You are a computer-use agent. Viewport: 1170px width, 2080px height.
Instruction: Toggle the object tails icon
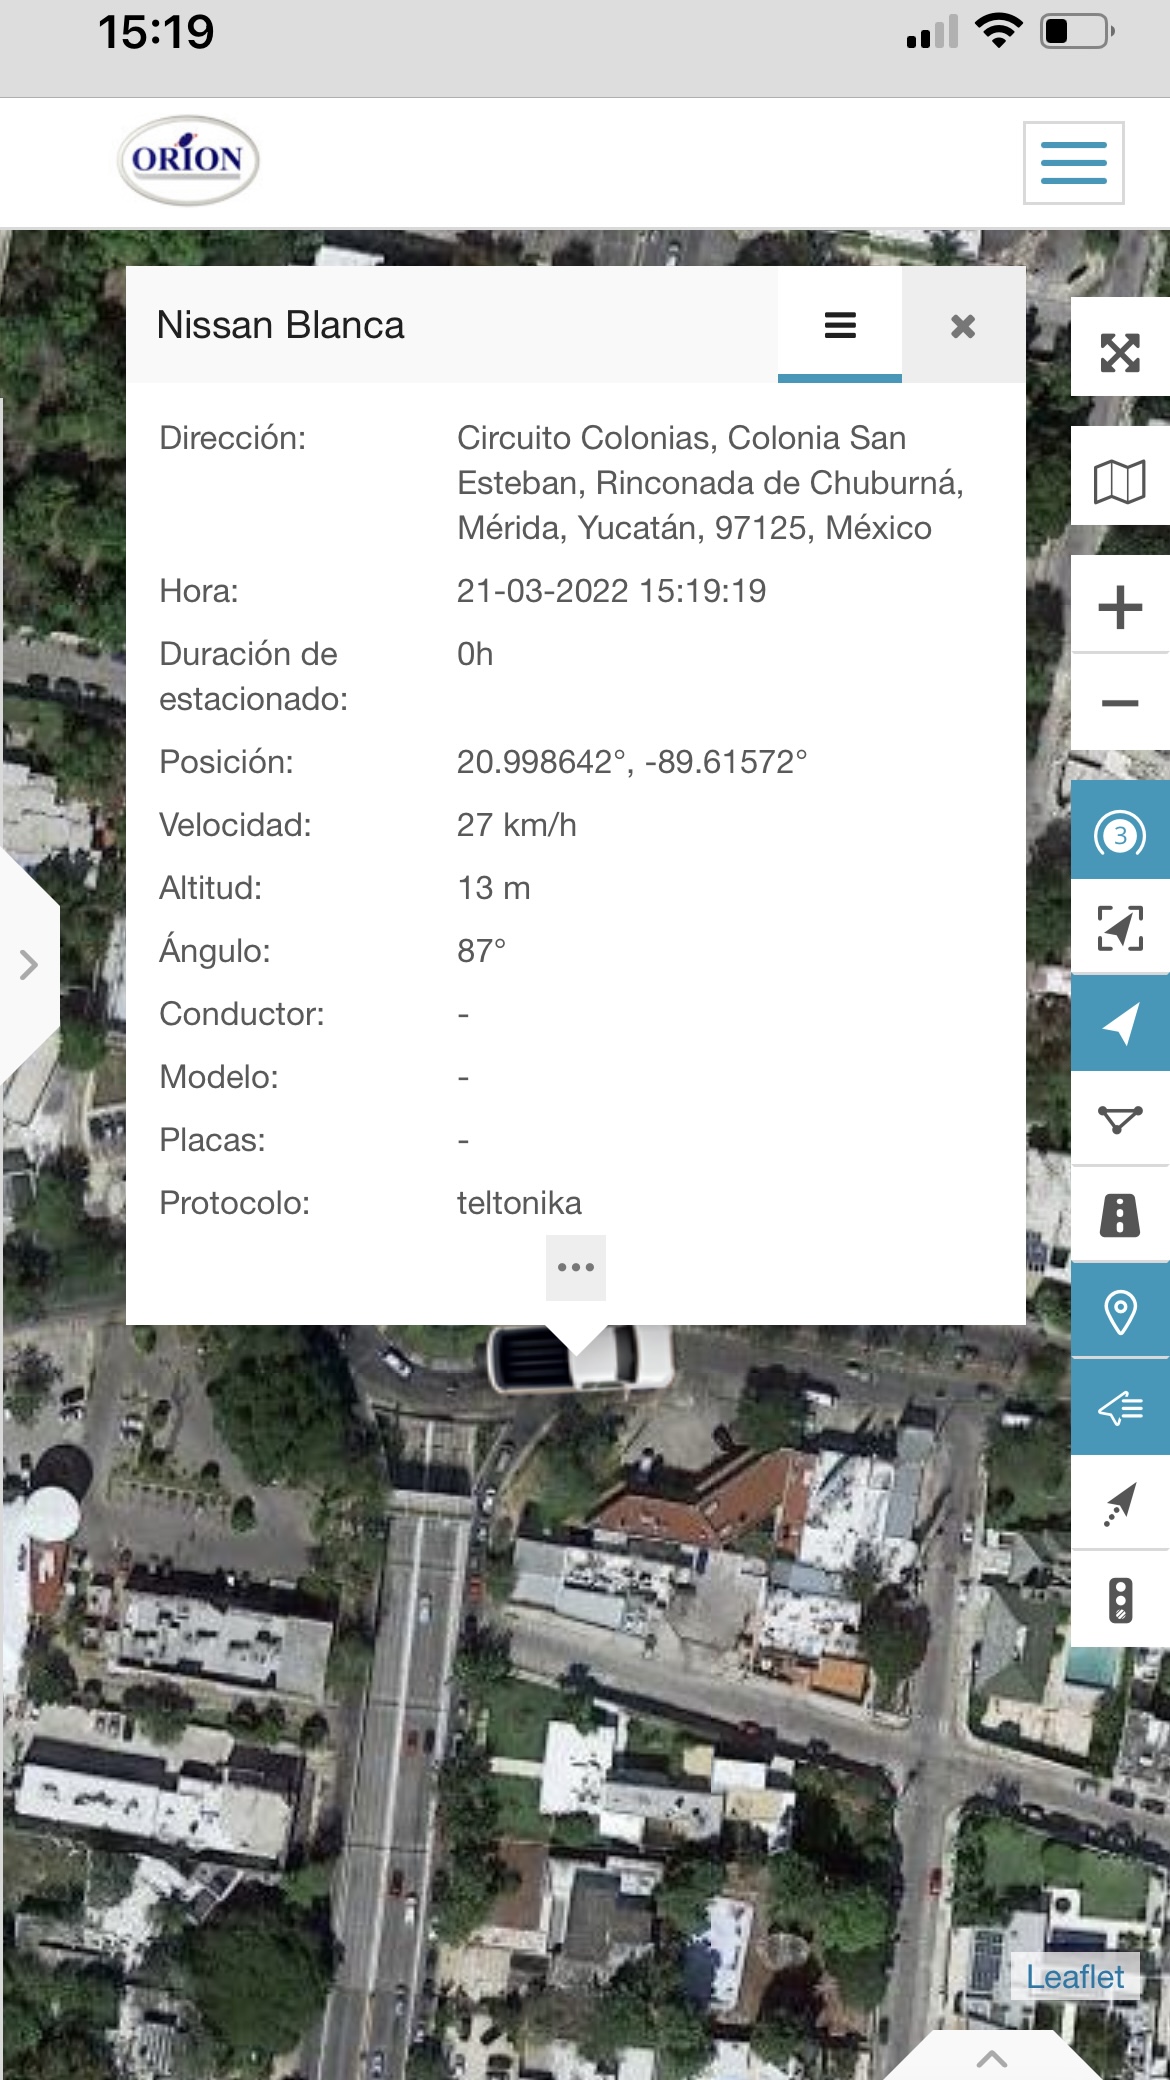click(1120, 1503)
